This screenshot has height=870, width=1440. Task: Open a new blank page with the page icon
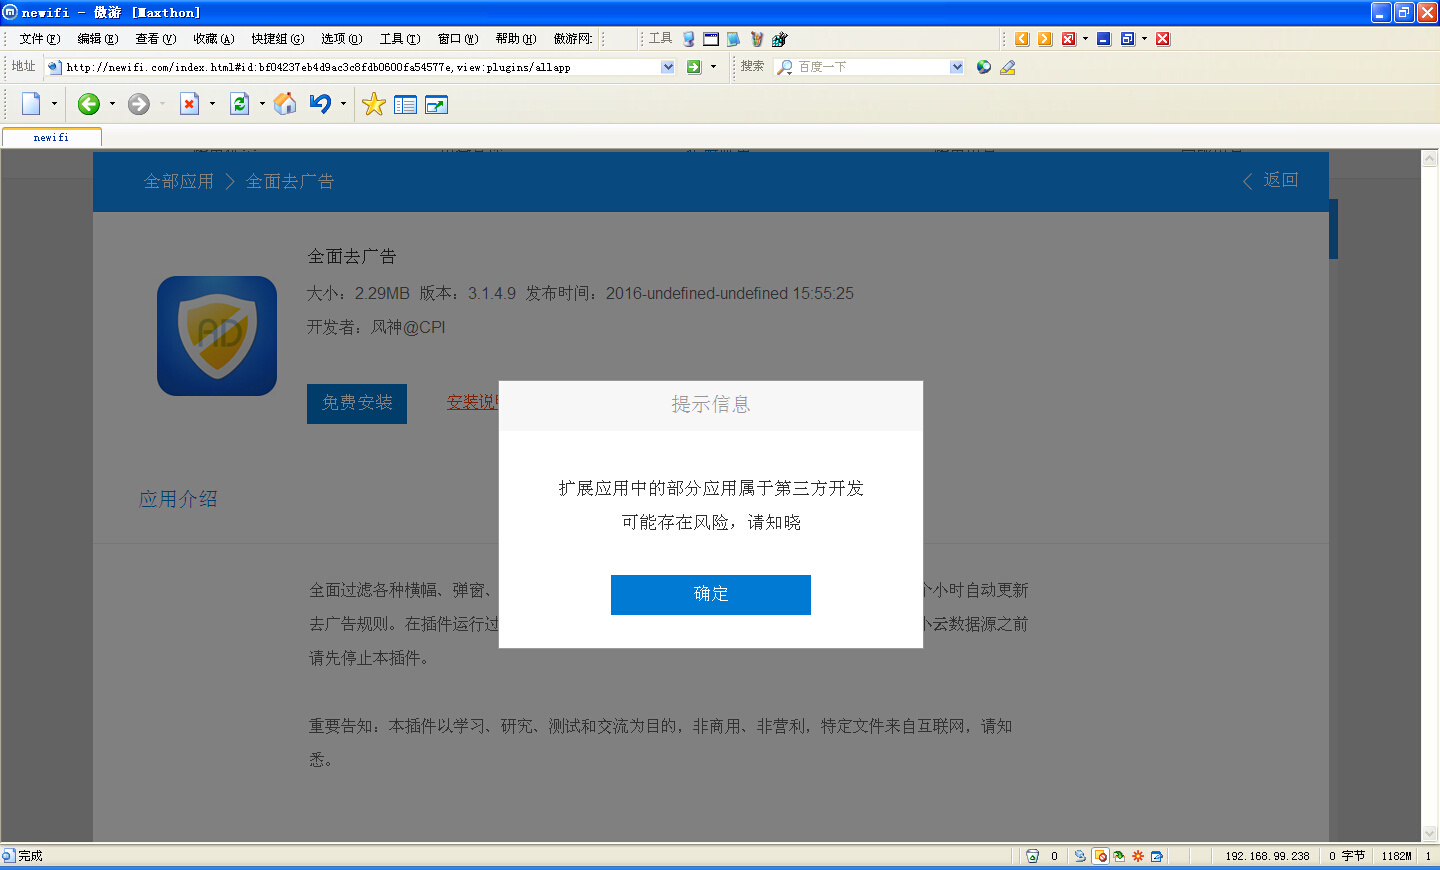(32, 104)
